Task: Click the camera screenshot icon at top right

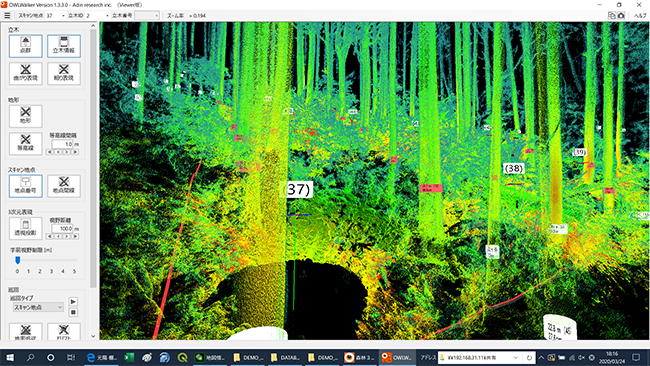Action: pyautogui.click(x=621, y=15)
